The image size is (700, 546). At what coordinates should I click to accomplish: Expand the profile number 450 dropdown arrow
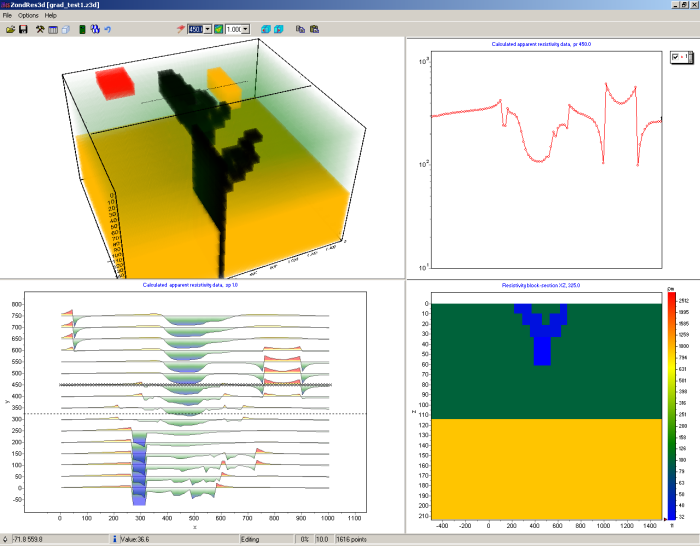(x=207, y=30)
